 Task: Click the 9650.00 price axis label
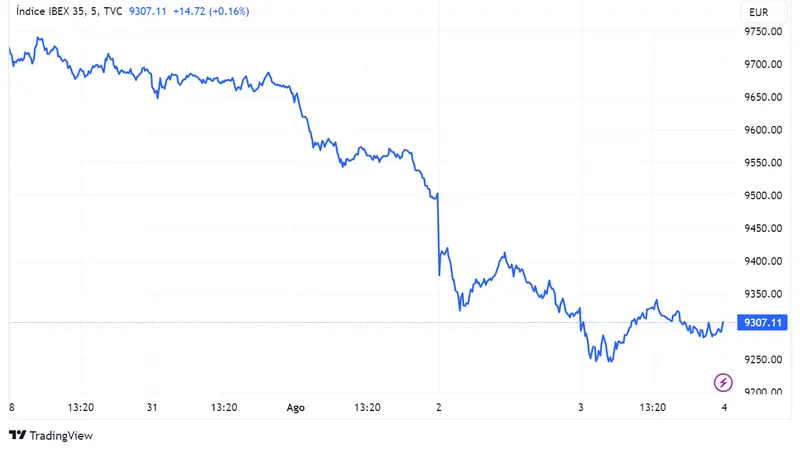click(x=763, y=97)
